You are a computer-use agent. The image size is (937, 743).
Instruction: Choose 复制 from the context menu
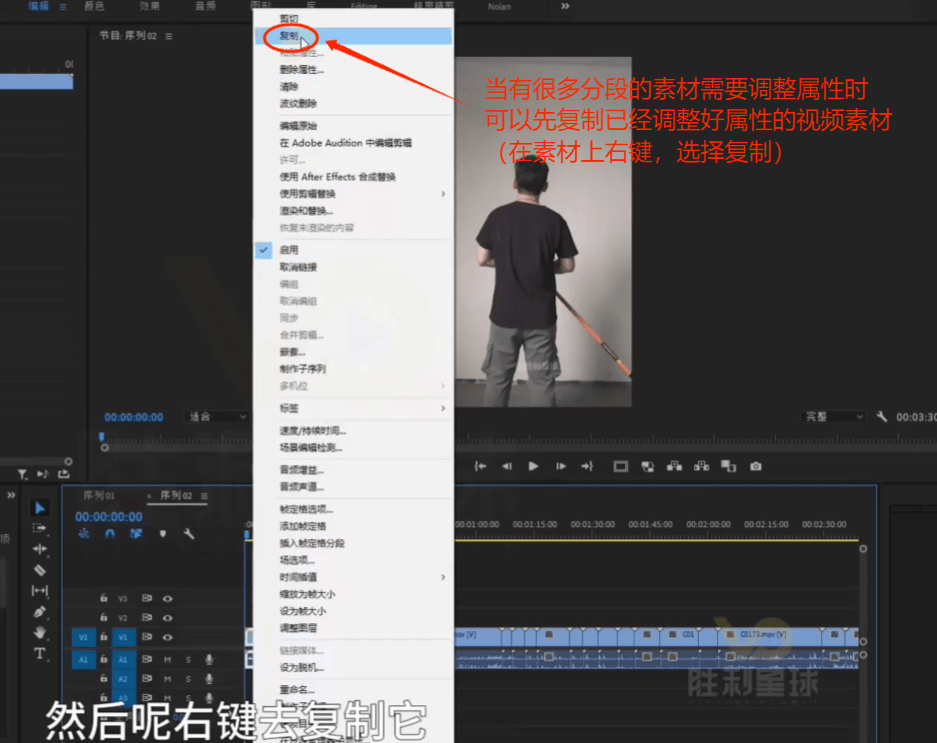289,35
